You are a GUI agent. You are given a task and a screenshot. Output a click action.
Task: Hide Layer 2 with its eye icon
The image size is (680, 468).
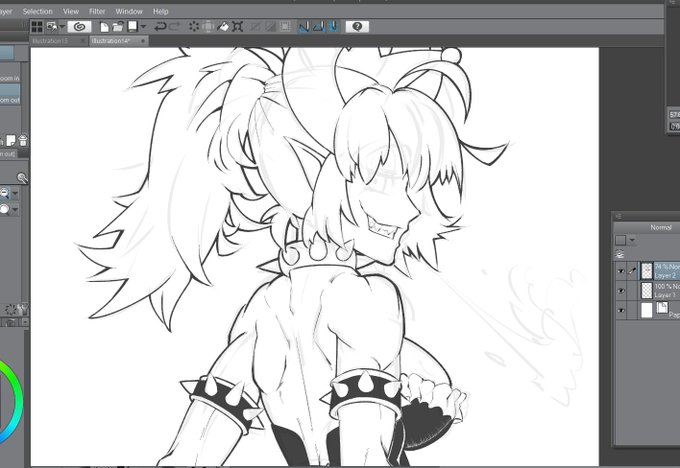pos(621,271)
